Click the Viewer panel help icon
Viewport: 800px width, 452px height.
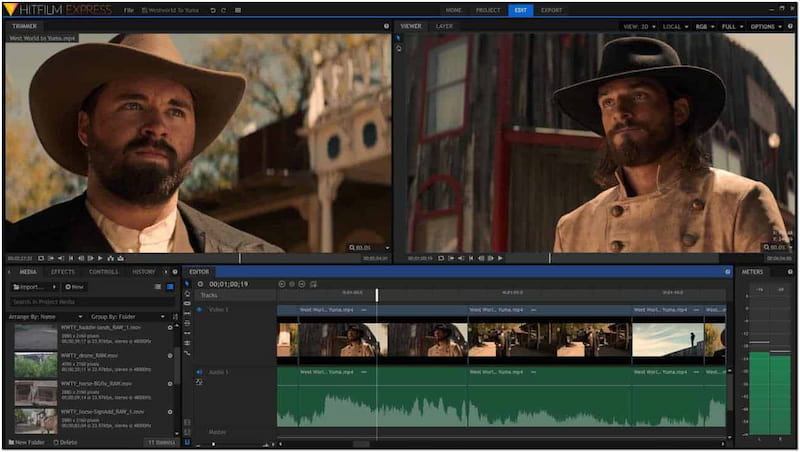pyautogui.click(x=790, y=26)
